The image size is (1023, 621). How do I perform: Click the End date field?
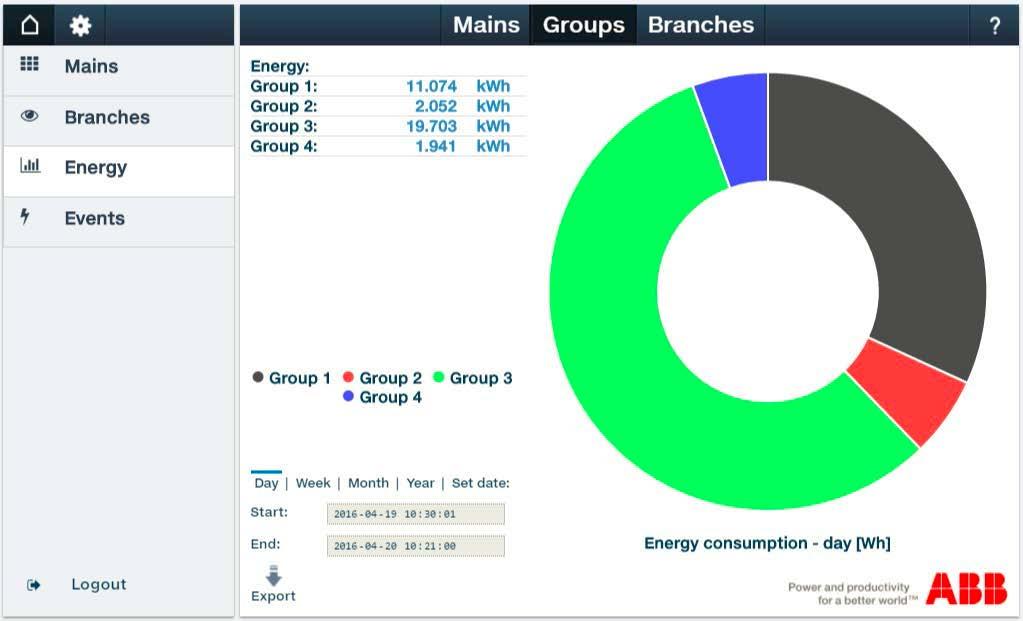(416, 546)
